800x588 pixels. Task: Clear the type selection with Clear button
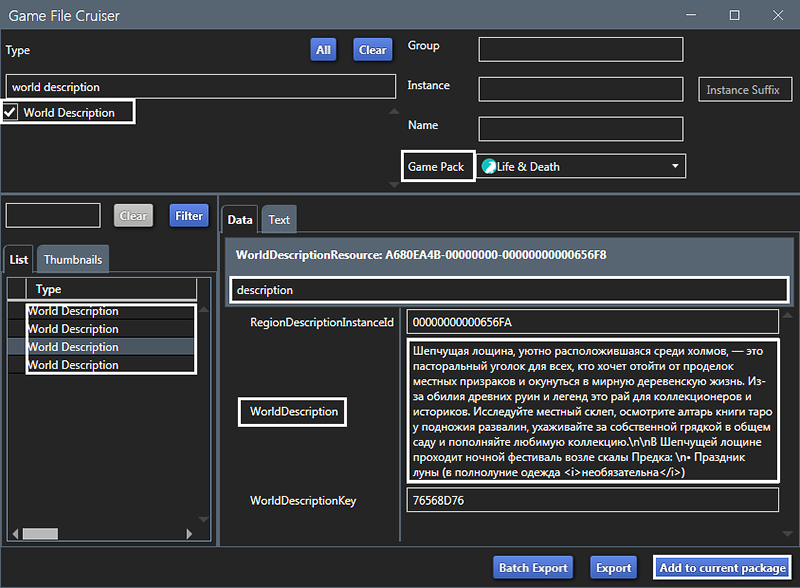(372, 50)
